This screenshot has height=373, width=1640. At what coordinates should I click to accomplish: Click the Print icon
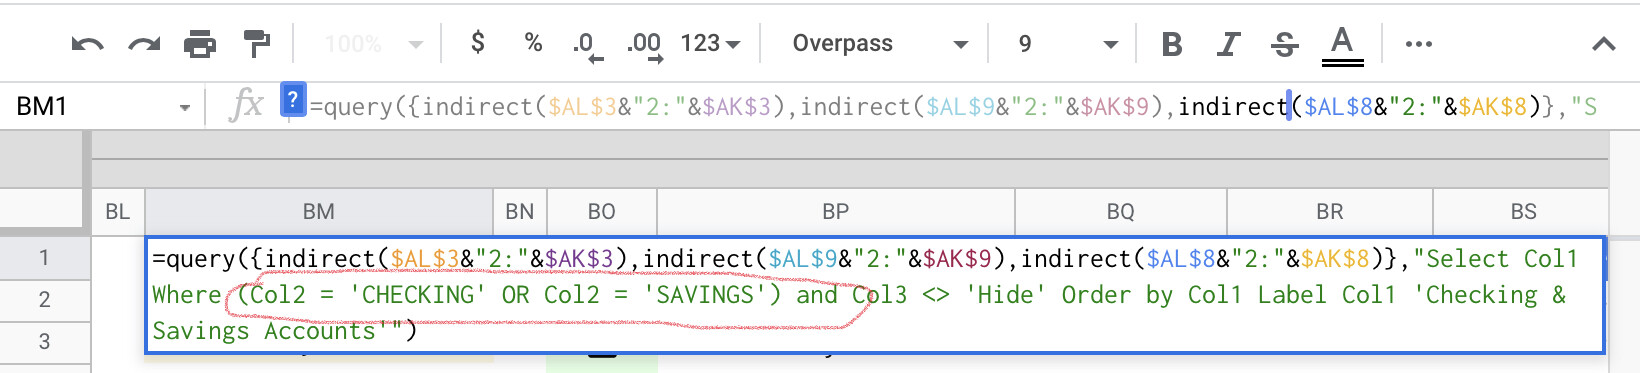200,44
